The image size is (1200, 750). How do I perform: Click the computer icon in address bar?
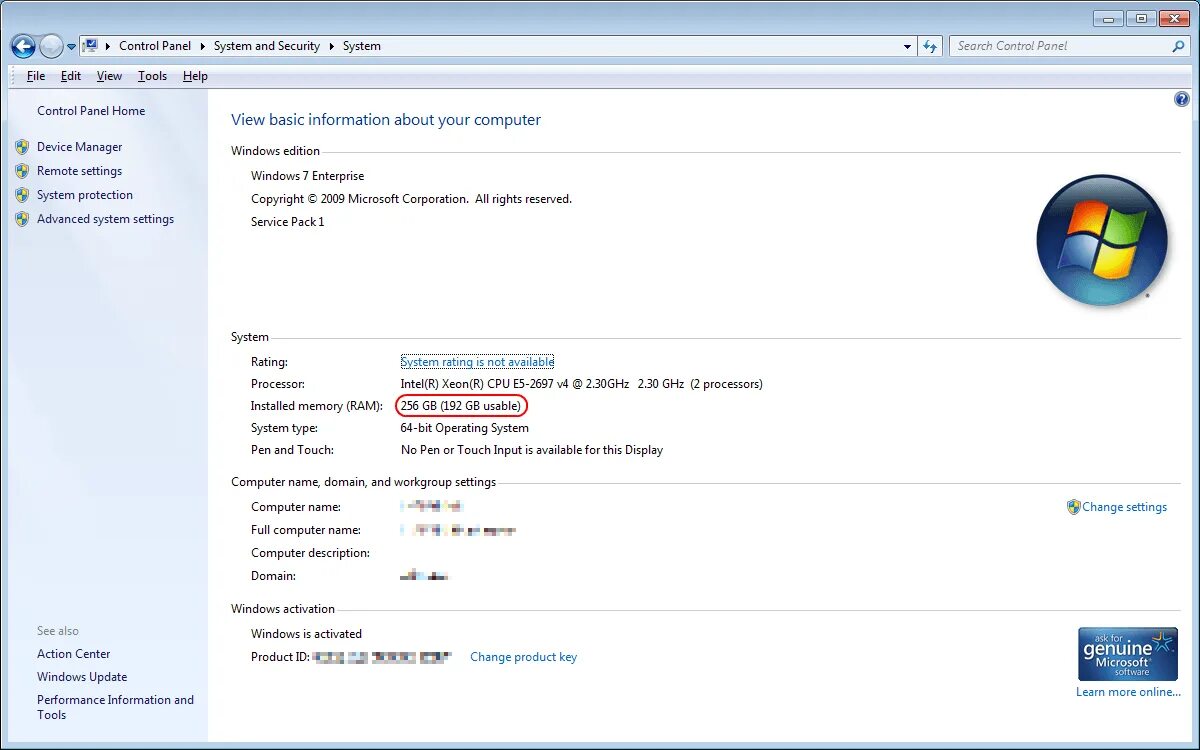tap(90, 46)
